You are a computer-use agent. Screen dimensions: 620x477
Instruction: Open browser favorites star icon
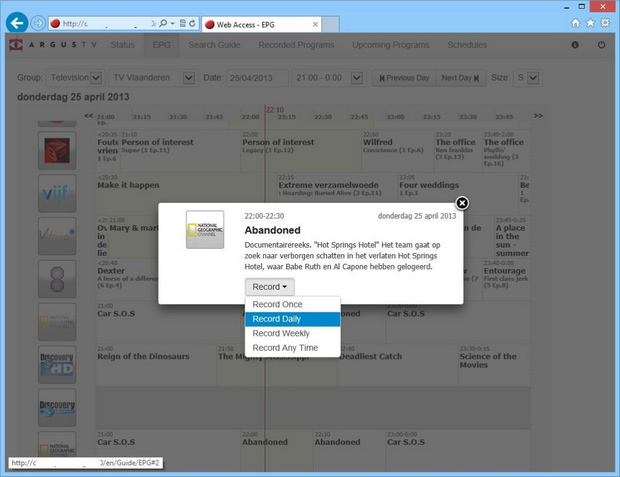tap(590, 23)
